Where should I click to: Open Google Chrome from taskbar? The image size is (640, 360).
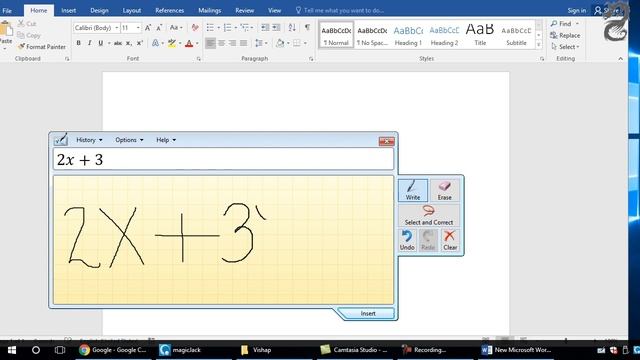112,350
